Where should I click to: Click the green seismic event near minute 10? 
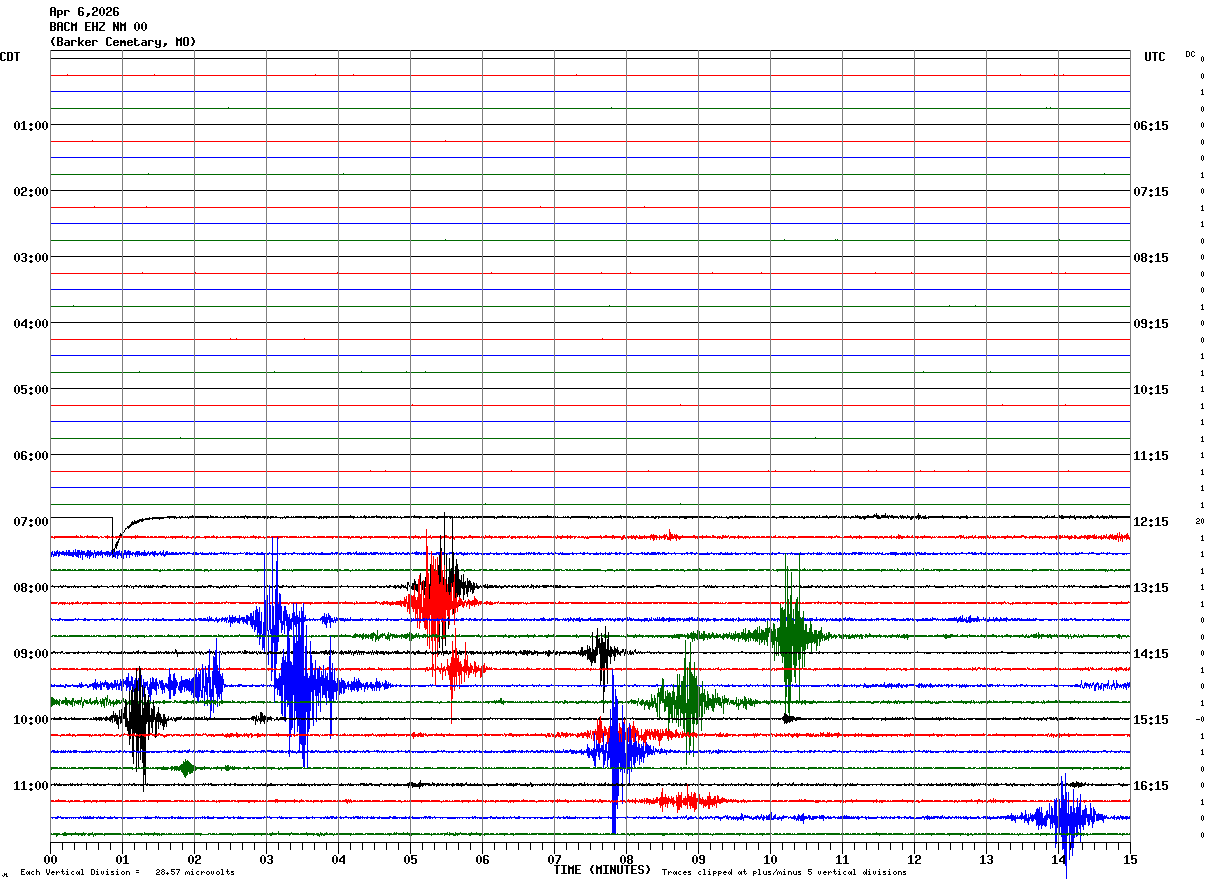click(791, 635)
